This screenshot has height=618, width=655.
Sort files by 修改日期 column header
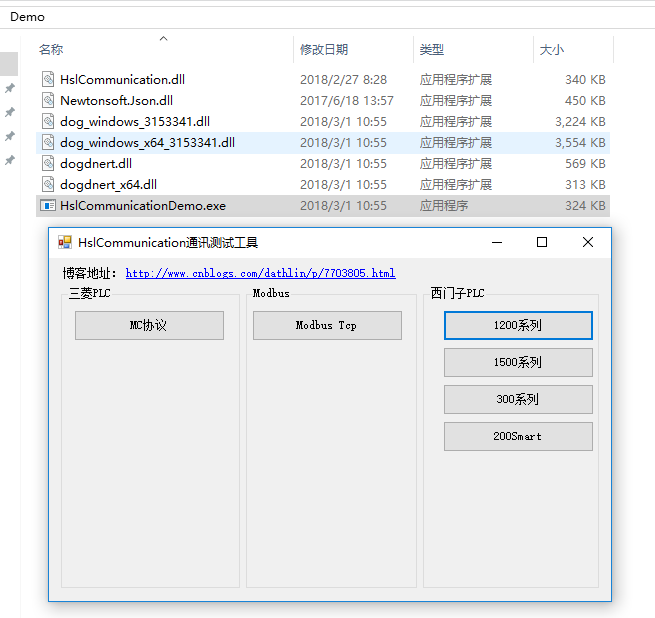(324, 50)
